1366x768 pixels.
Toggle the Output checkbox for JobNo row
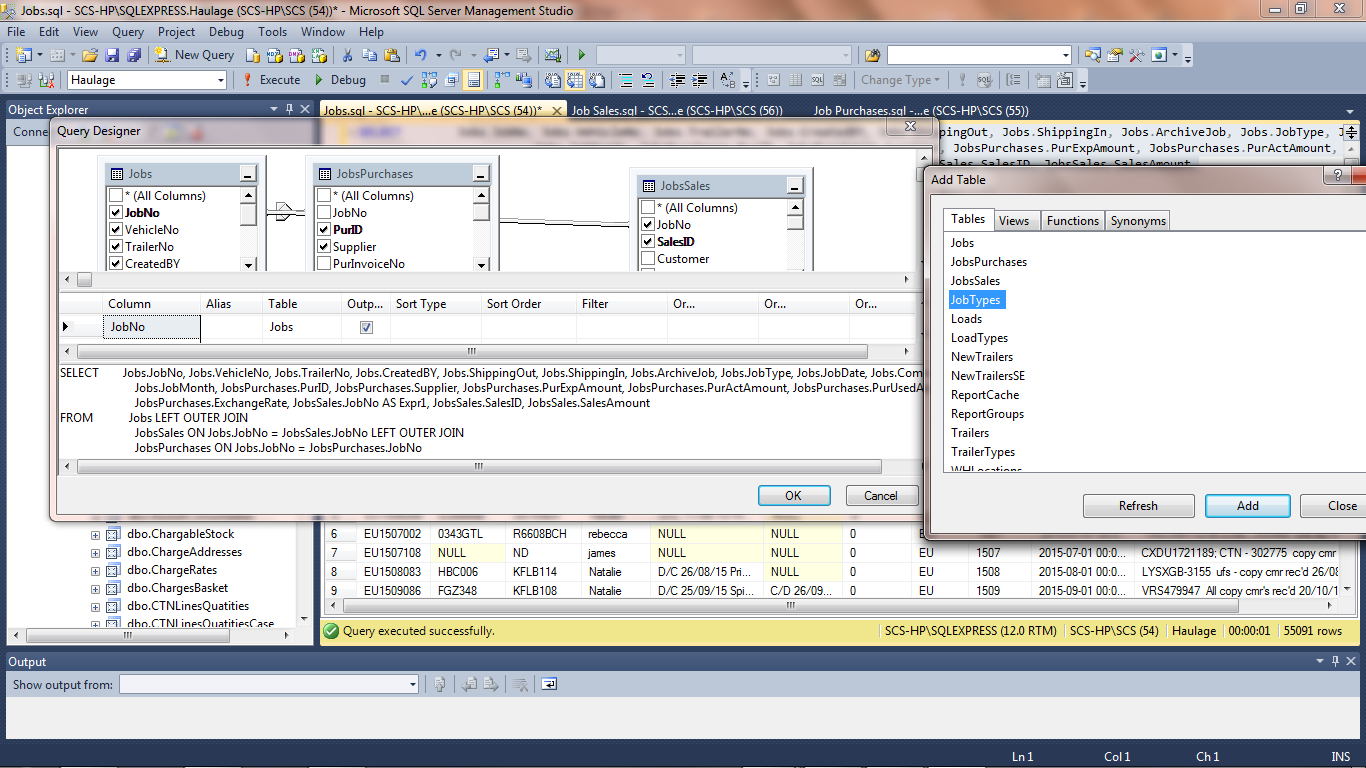click(x=366, y=327)
